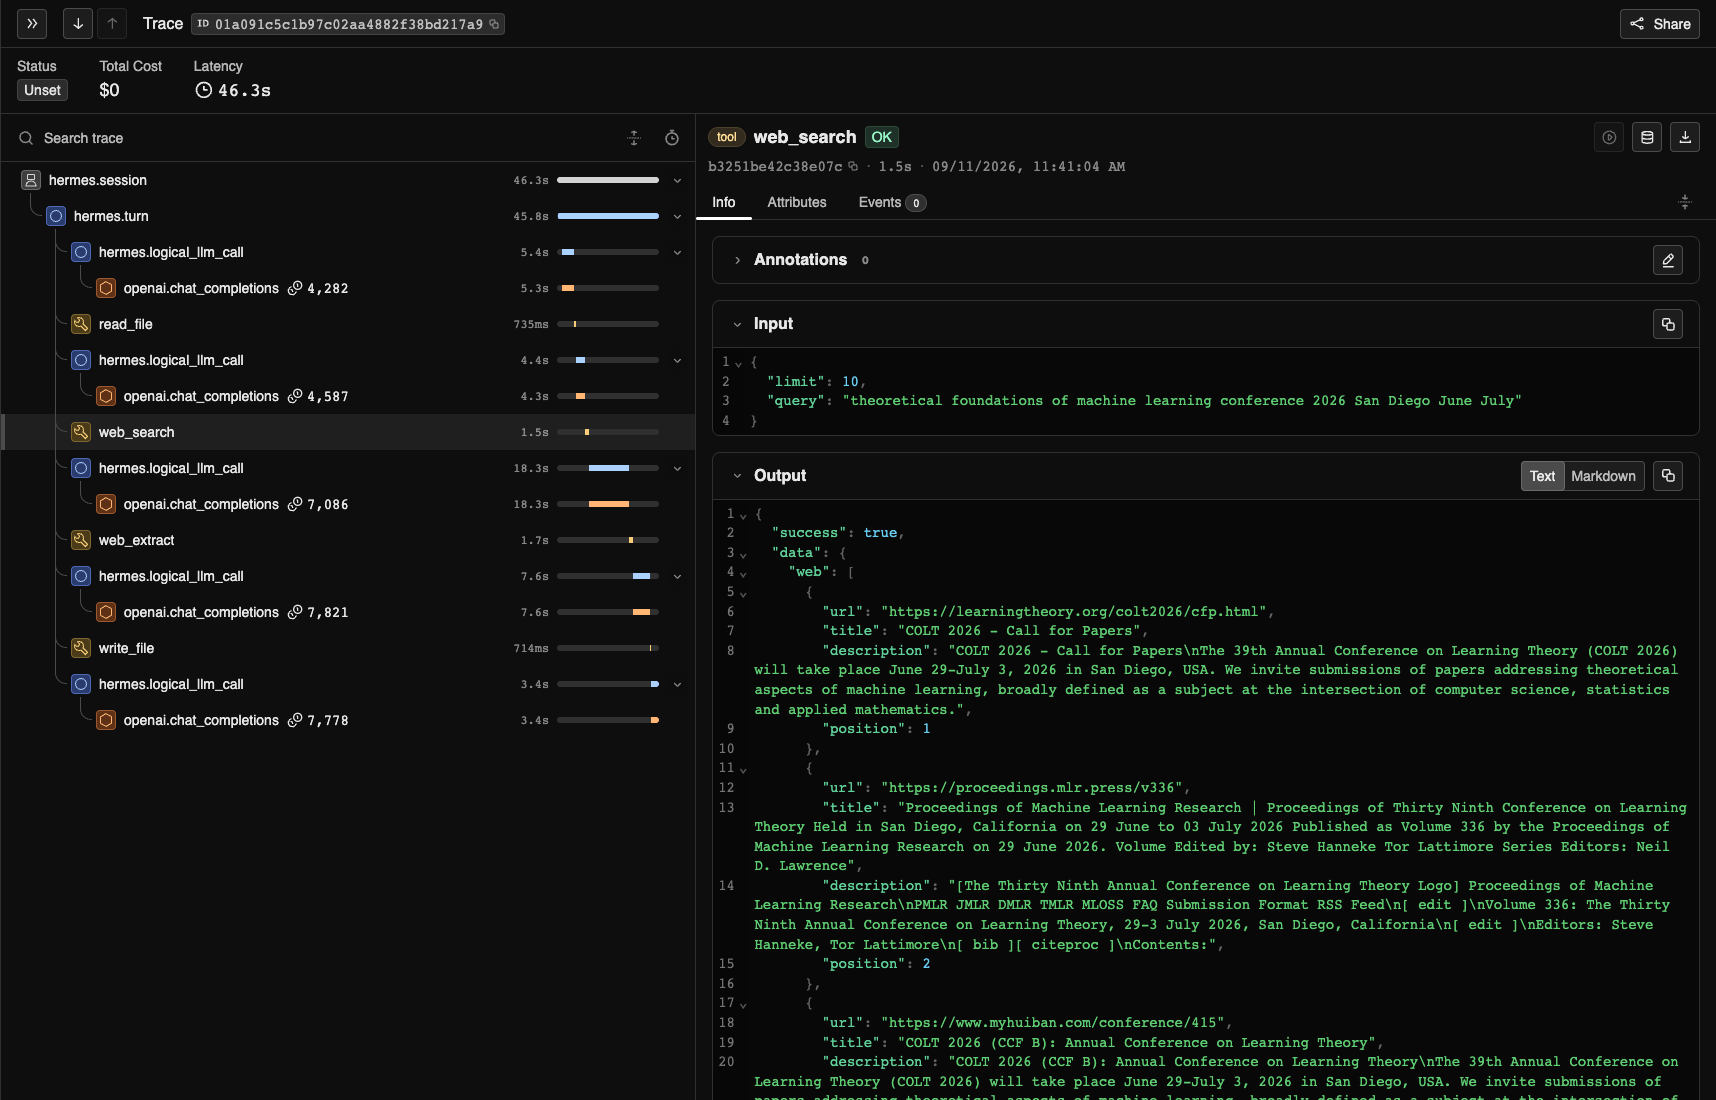Go to previous trace with up arrow
1716x1100 pixels.
tap(112, 23)
